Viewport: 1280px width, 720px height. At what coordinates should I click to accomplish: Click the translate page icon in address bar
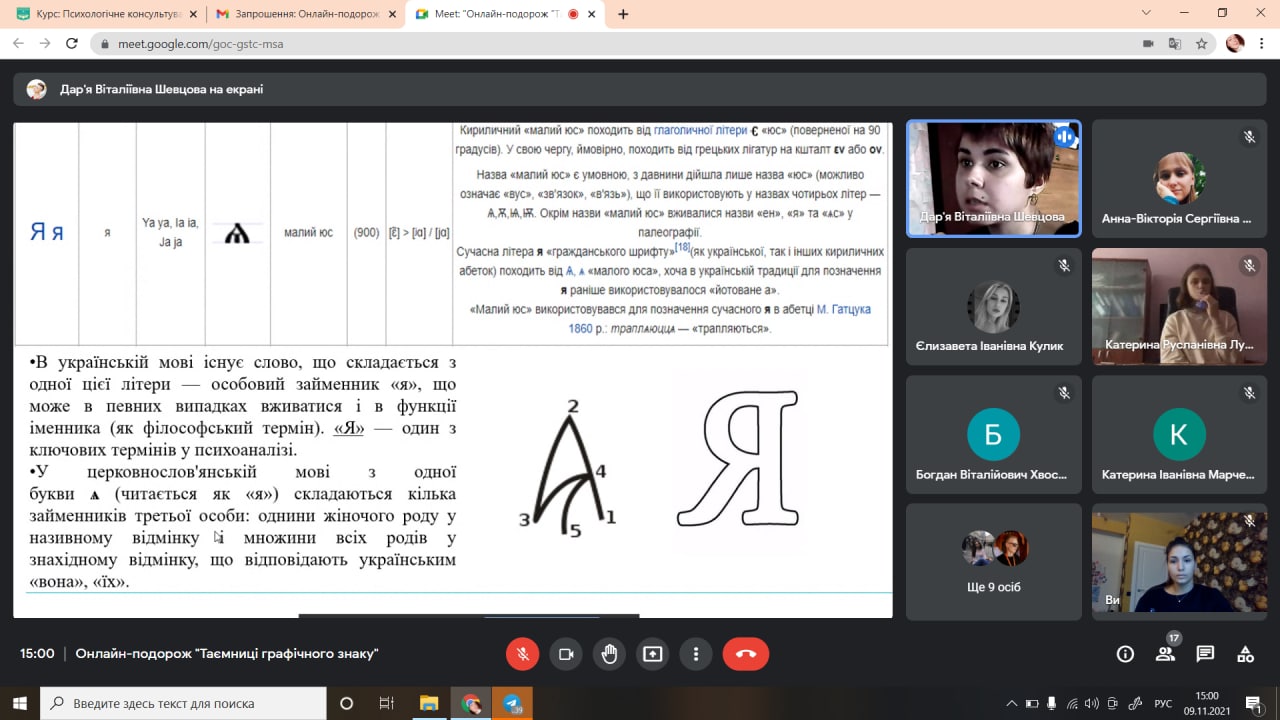tap(1175, 44)
